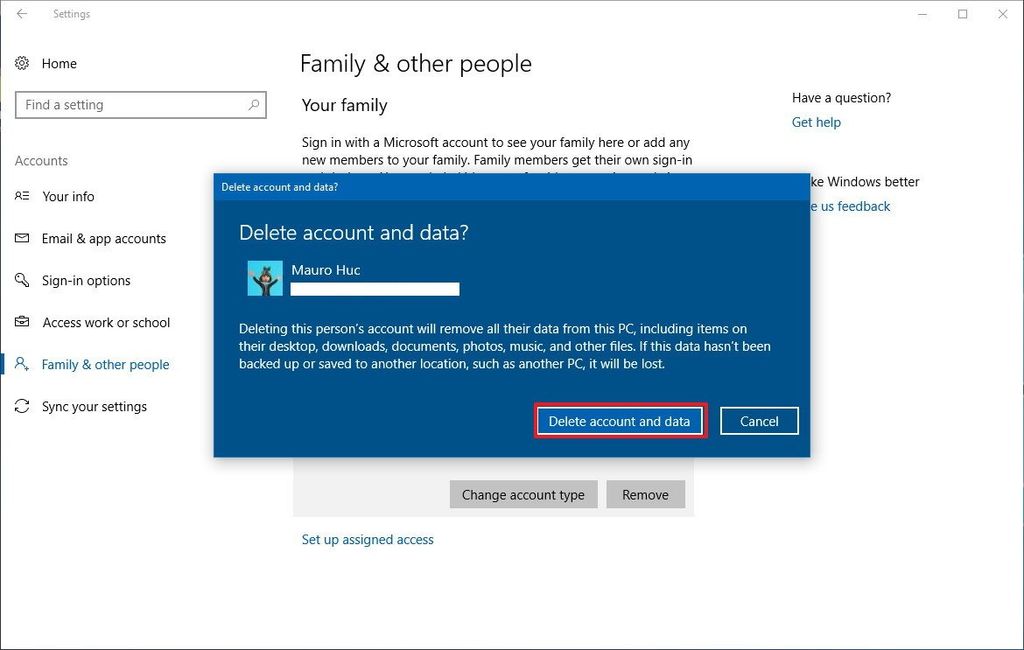Click the back arrow at top left
Screen dimensions: 1024x650
(20, 13)
